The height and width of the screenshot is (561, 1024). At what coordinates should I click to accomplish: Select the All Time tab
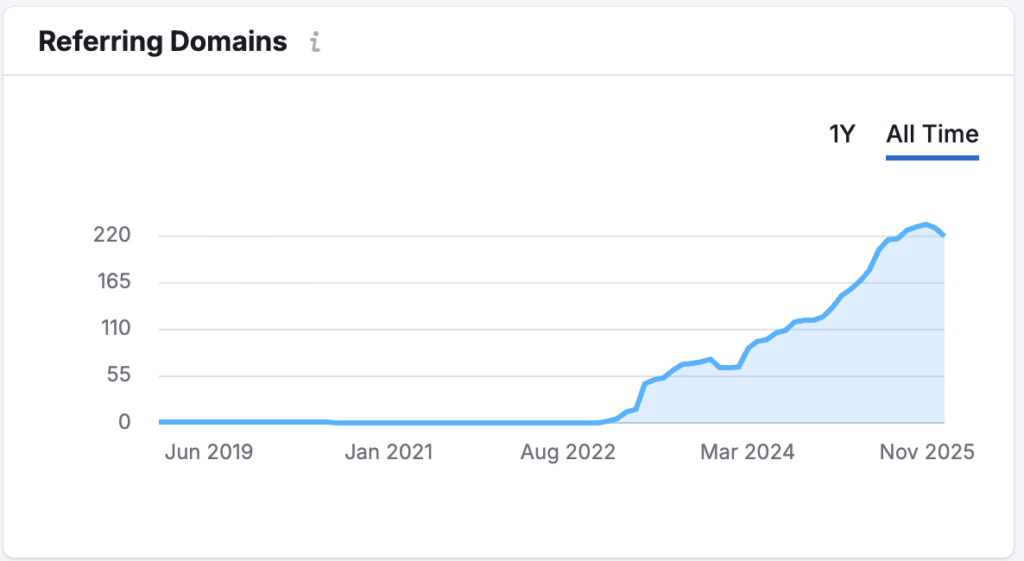click(x=932, y=134)
